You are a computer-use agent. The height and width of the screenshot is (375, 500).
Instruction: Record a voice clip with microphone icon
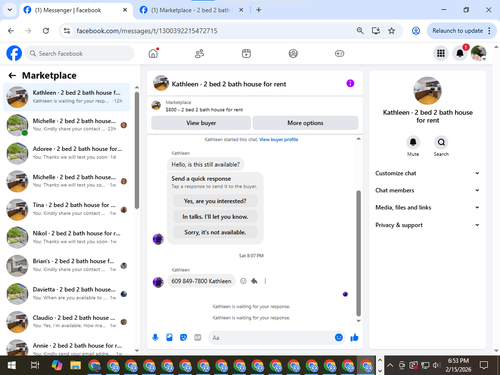click(155, 338)
